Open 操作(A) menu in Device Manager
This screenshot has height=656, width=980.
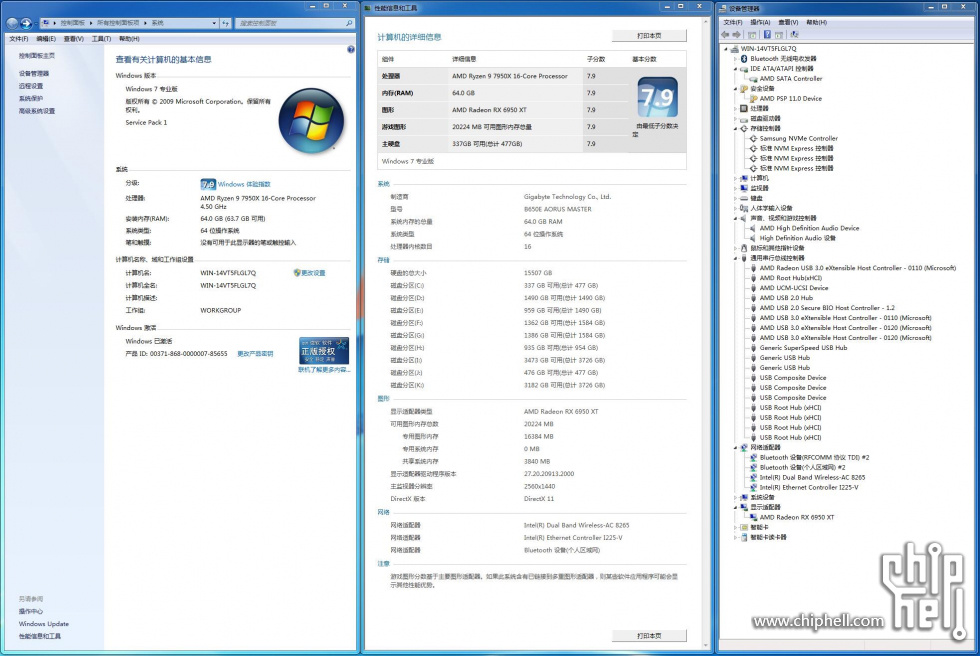(x=760, y=22)
